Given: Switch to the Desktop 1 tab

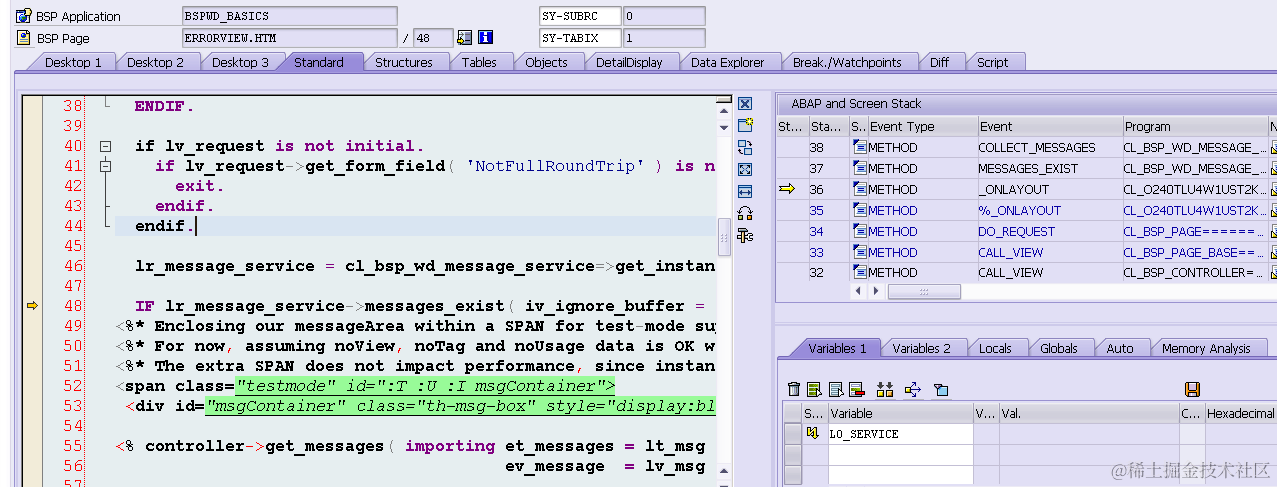Looking at the screenshot, I should pyautogui.click(x=73, y=62).
